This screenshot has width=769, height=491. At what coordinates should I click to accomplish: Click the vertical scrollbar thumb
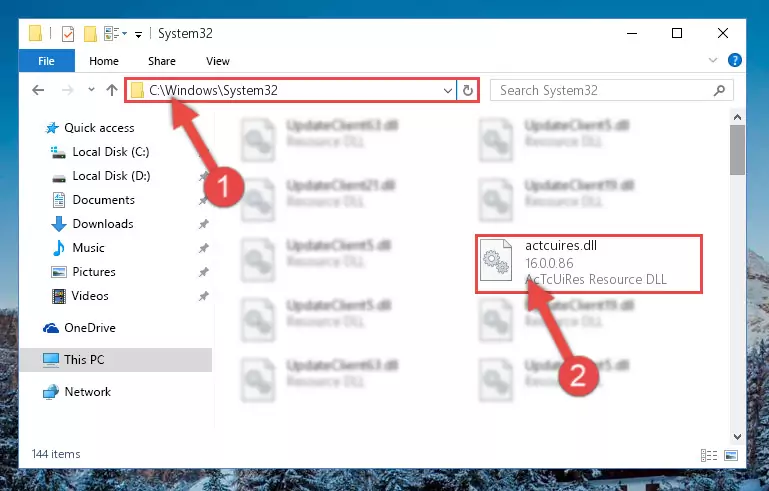click(x=737, y=150)
